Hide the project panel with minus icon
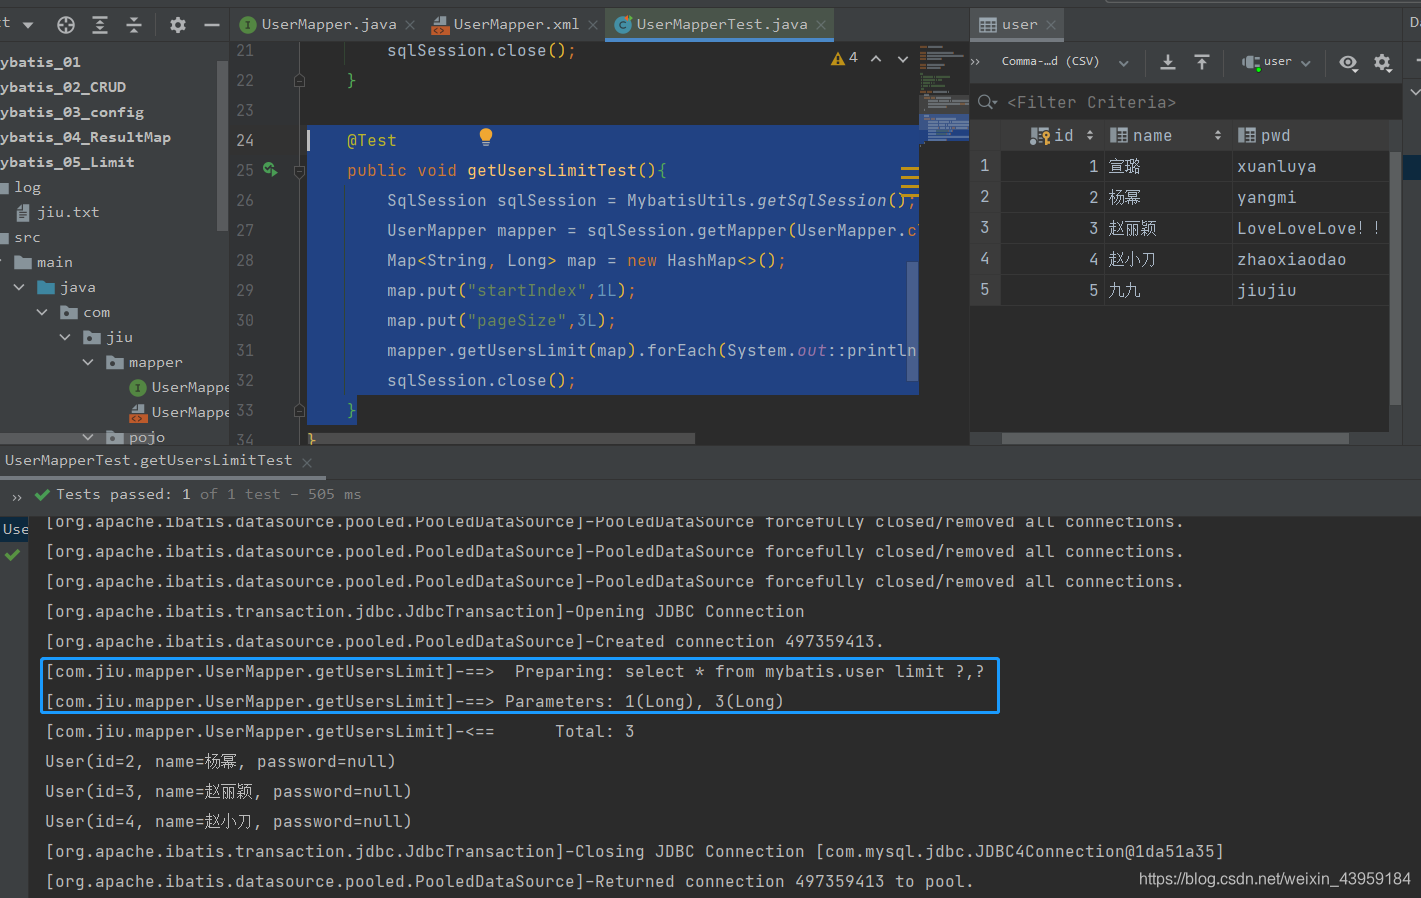 [211, 25]
